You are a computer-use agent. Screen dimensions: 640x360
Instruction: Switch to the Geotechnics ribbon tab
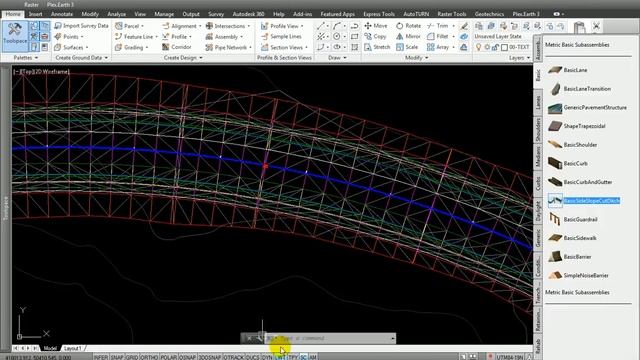pyautogui.click(x=489, y=14)
